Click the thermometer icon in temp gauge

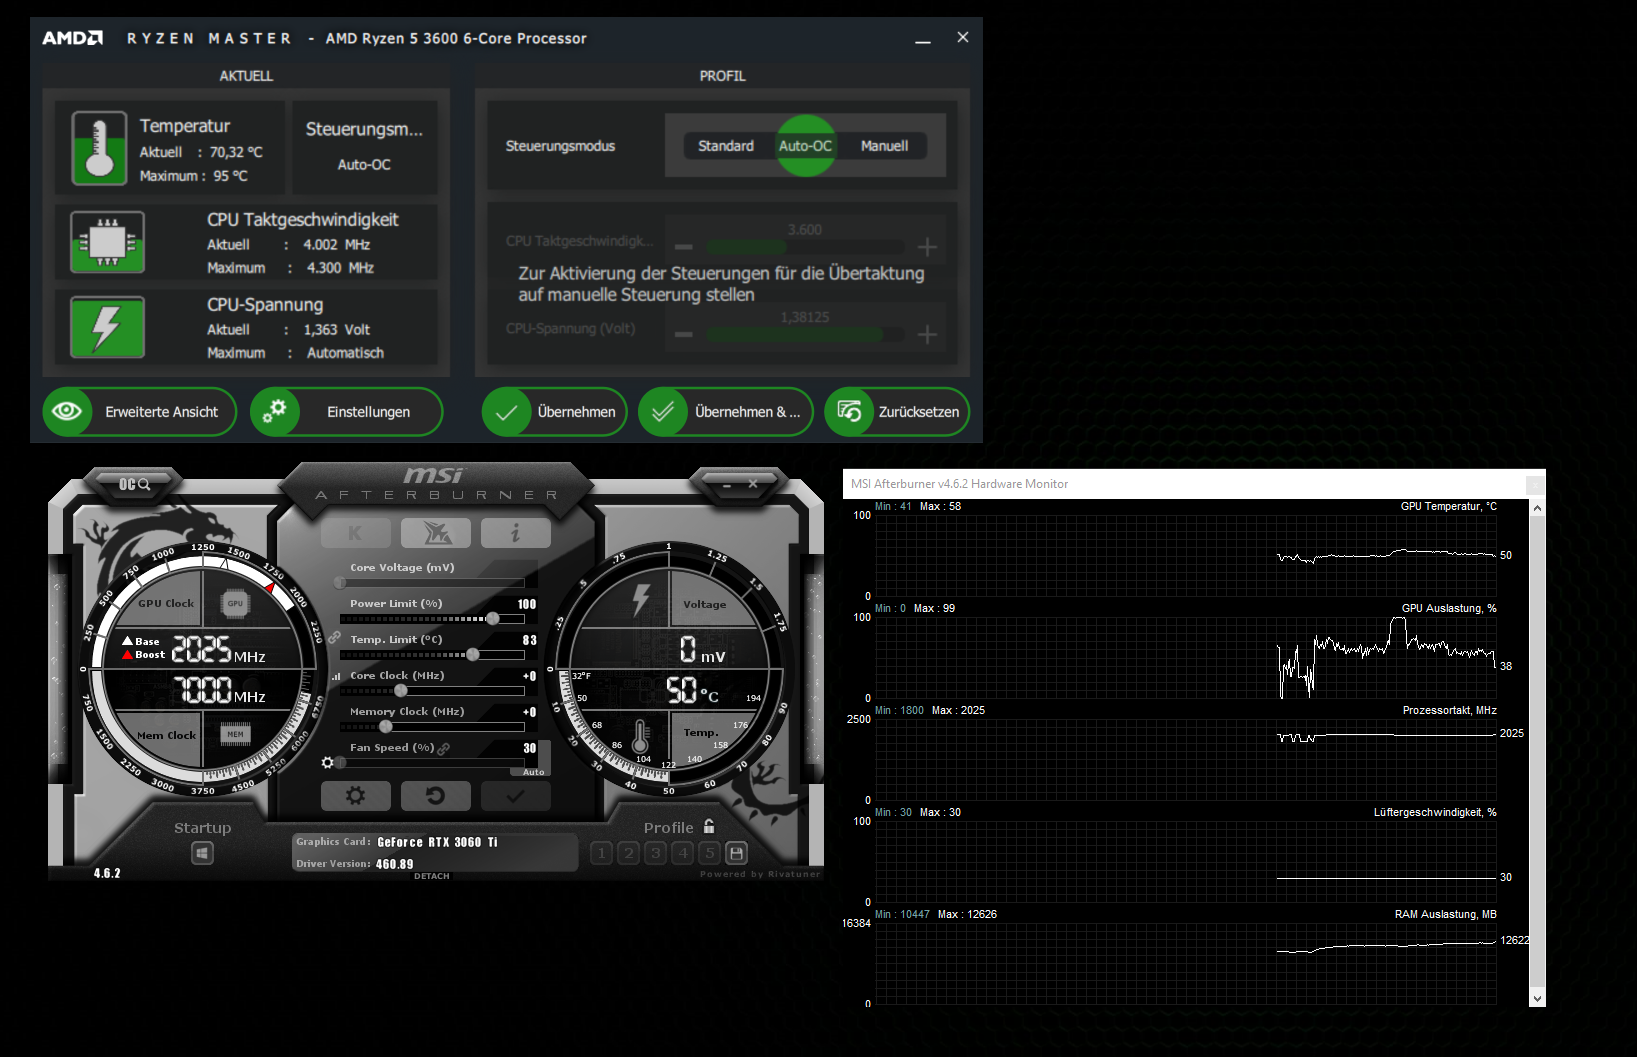pos(641,737)
